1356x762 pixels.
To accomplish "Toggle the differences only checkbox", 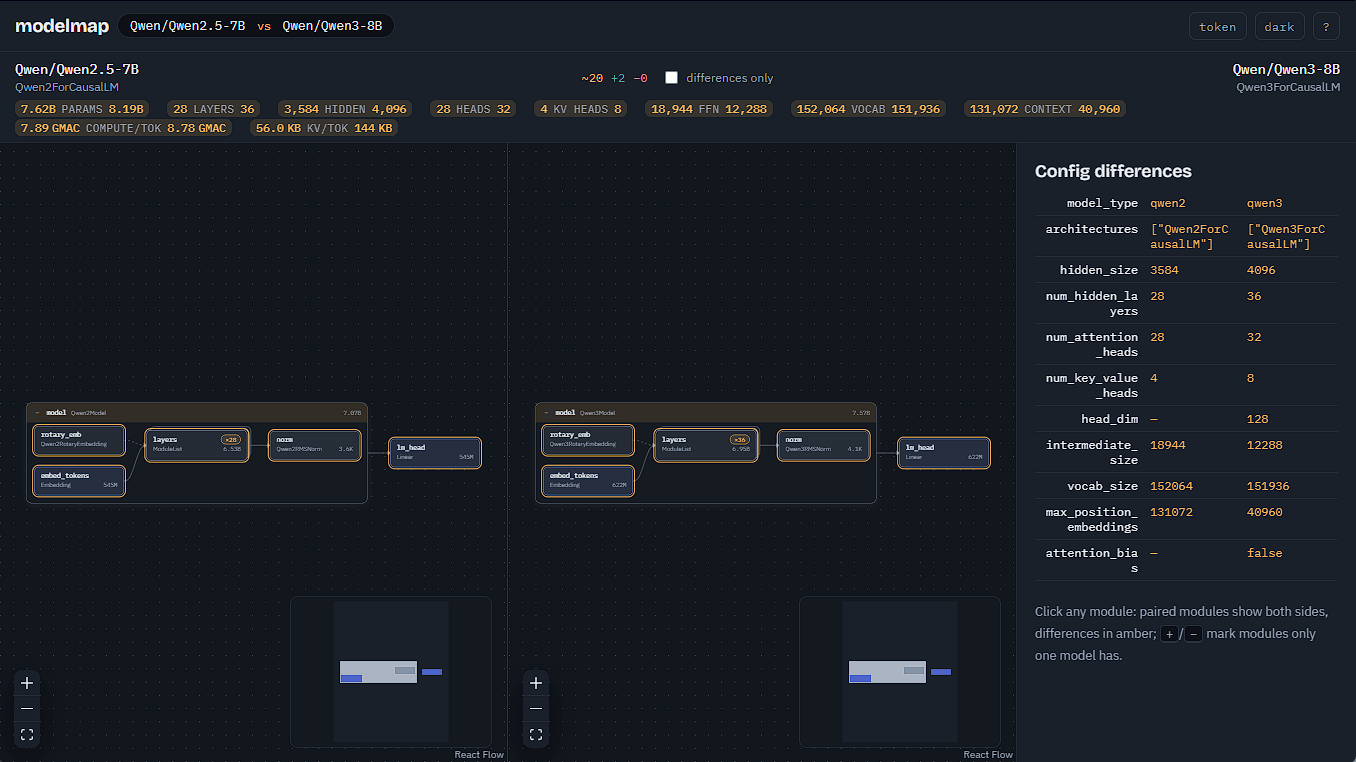I will [672, 78].
